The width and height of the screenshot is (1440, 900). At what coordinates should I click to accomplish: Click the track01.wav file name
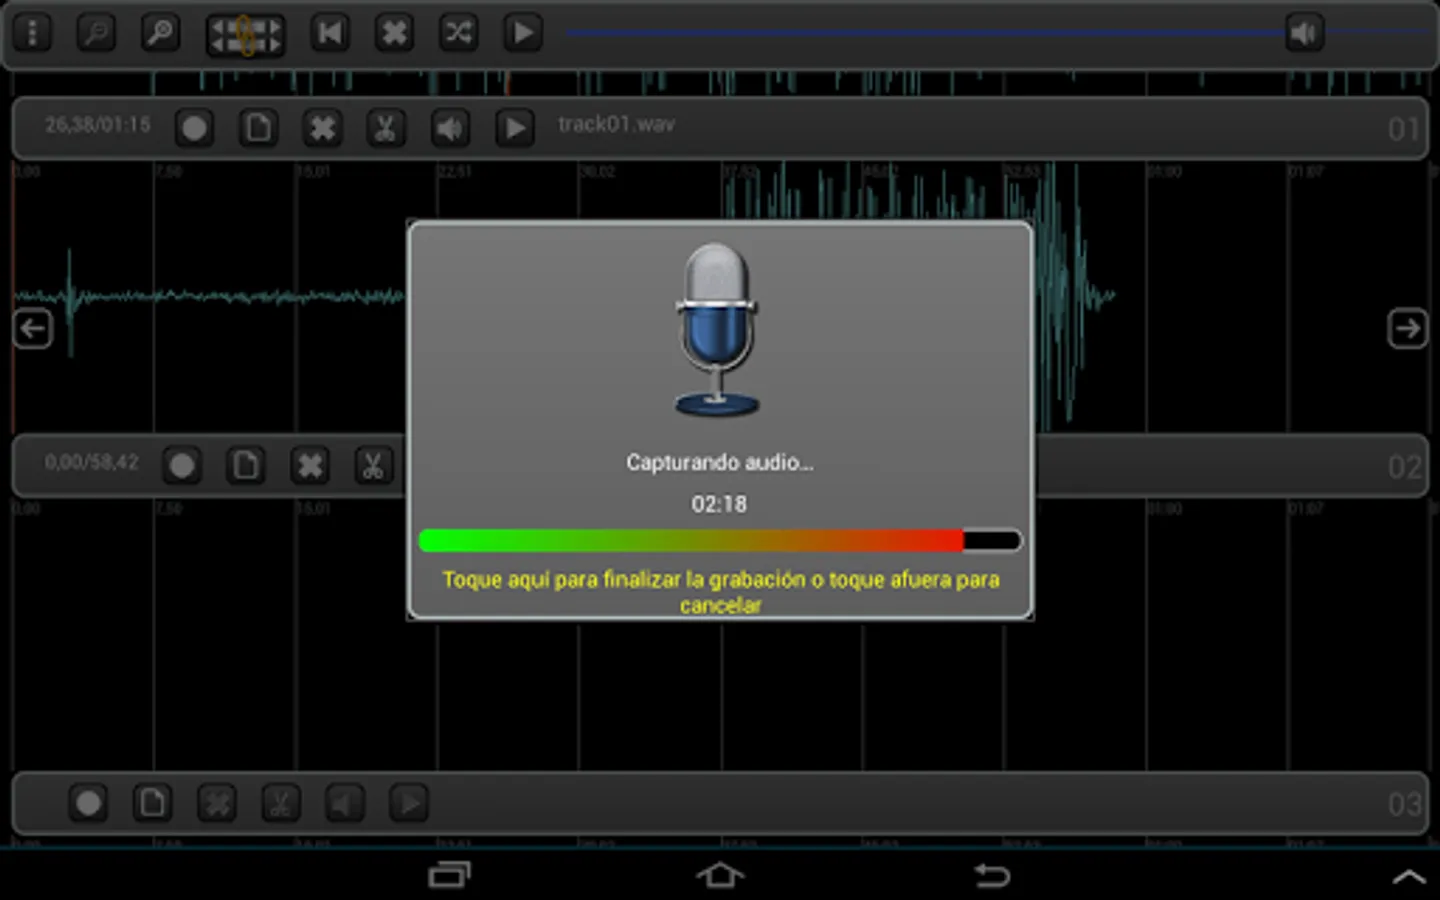coord(616,124)
